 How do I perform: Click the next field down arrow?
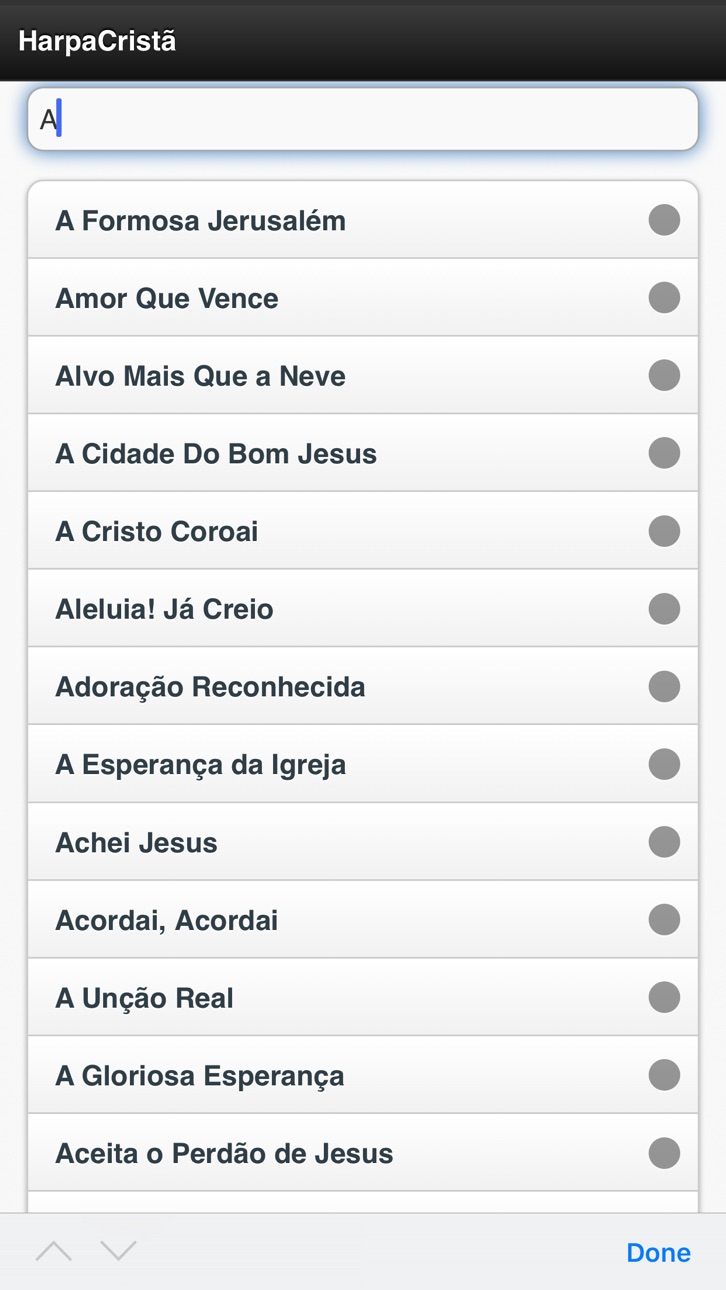click(118, 1251)
